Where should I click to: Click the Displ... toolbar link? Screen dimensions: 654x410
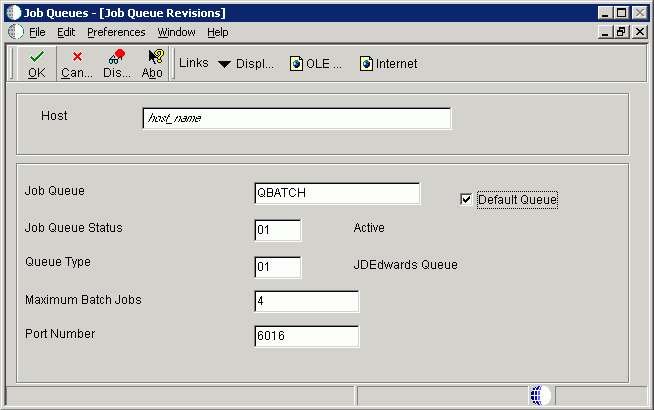click(x=255, y=64)
